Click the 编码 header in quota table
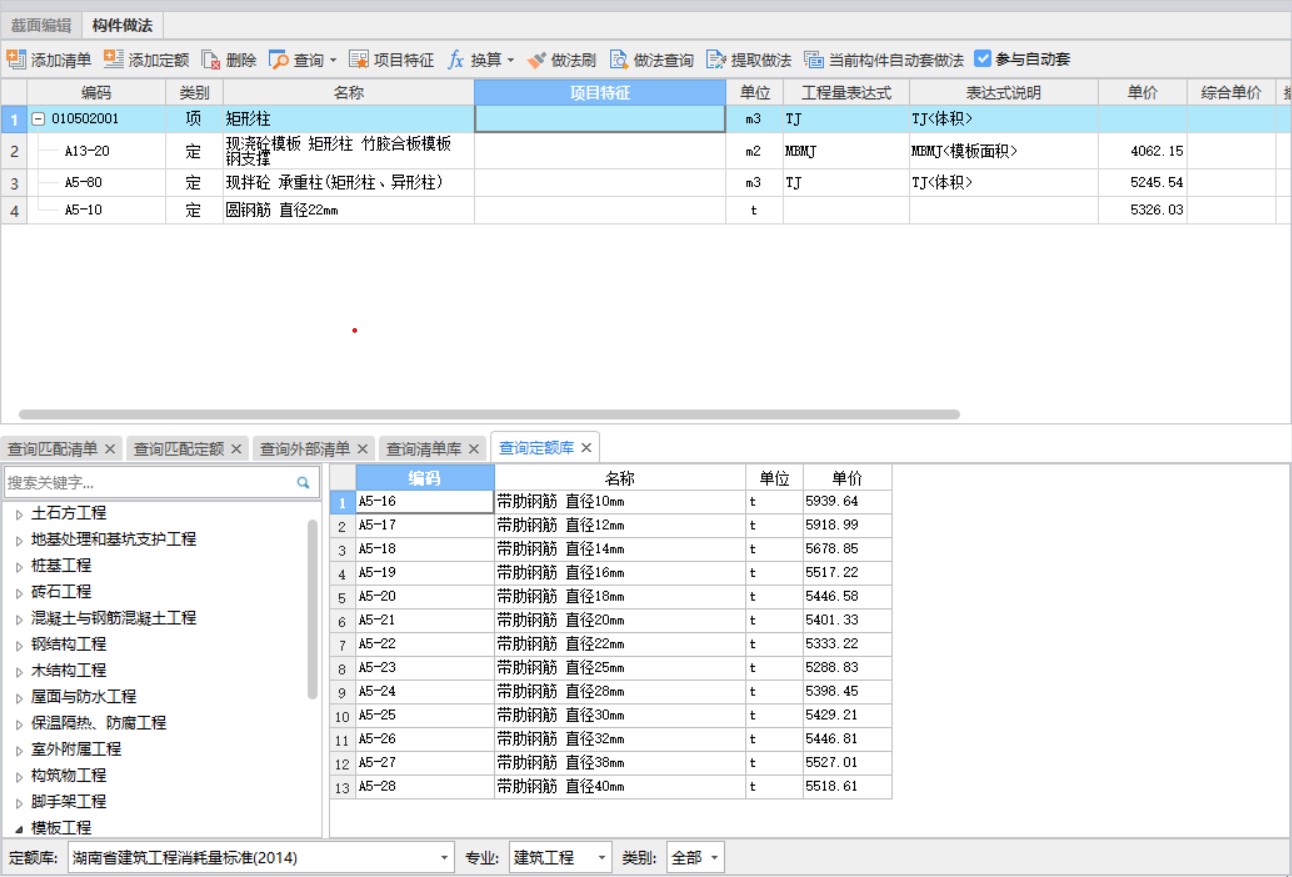 pyautogui.click(x=425, y=478)
